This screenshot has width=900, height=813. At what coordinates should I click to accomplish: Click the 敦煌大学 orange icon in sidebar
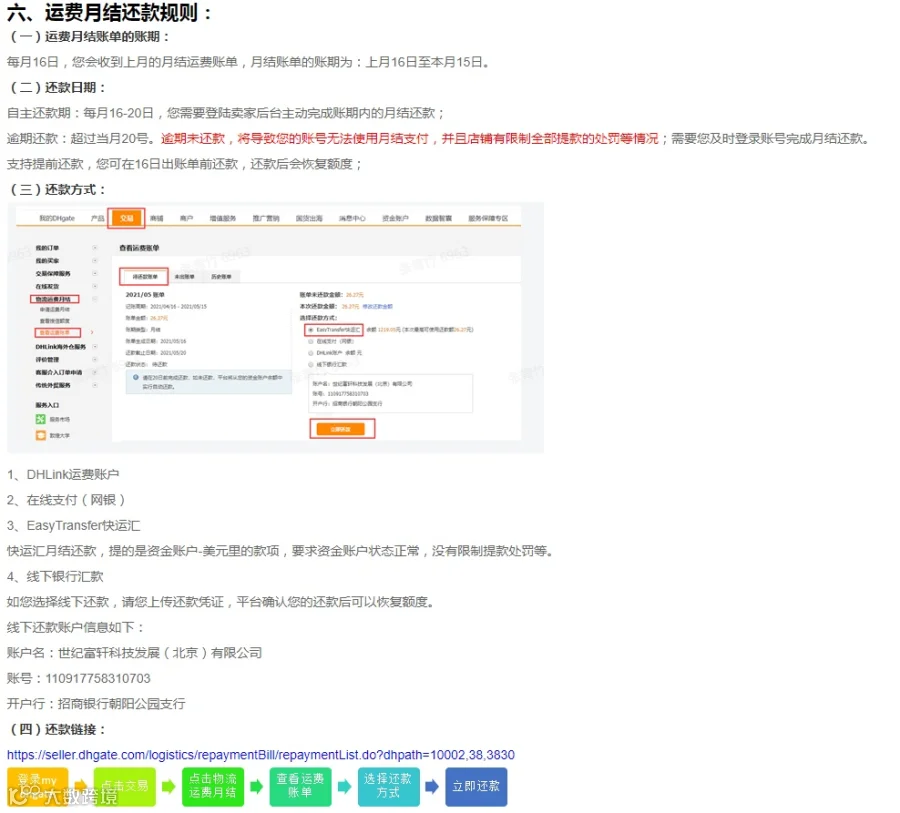[40, 435]
